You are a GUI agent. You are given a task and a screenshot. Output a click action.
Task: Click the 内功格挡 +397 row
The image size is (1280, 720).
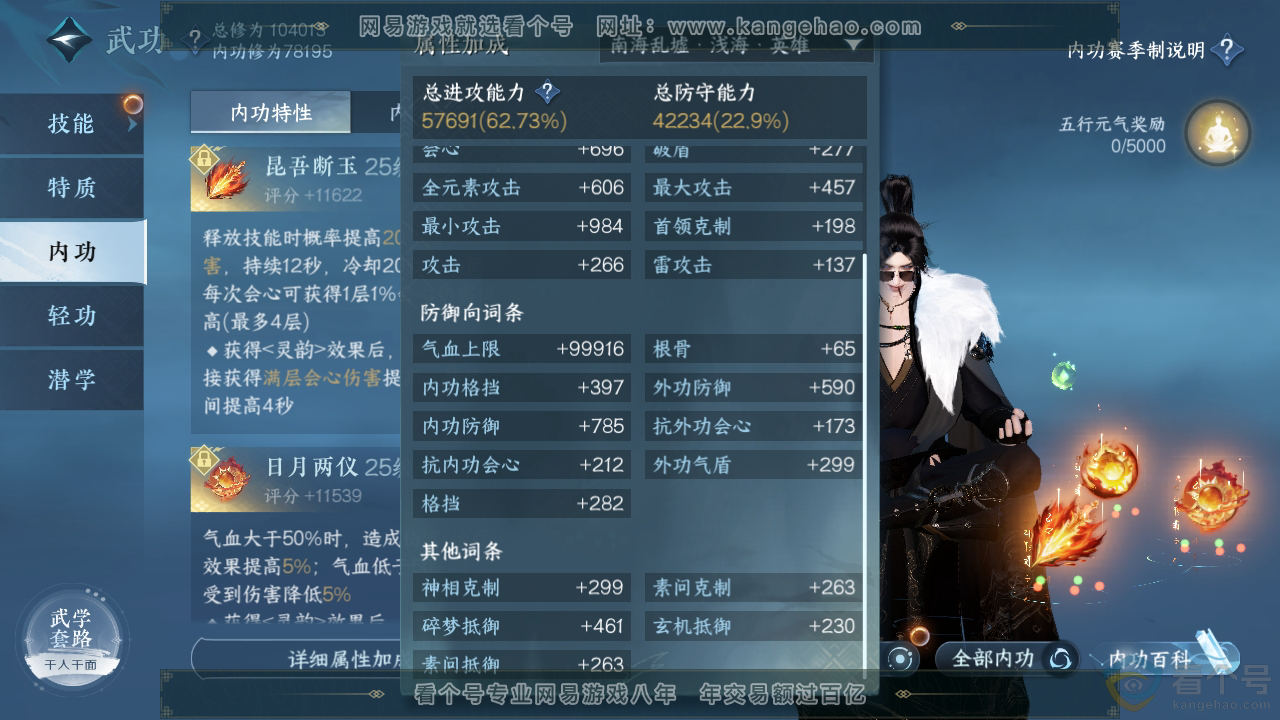pos(522,388)
